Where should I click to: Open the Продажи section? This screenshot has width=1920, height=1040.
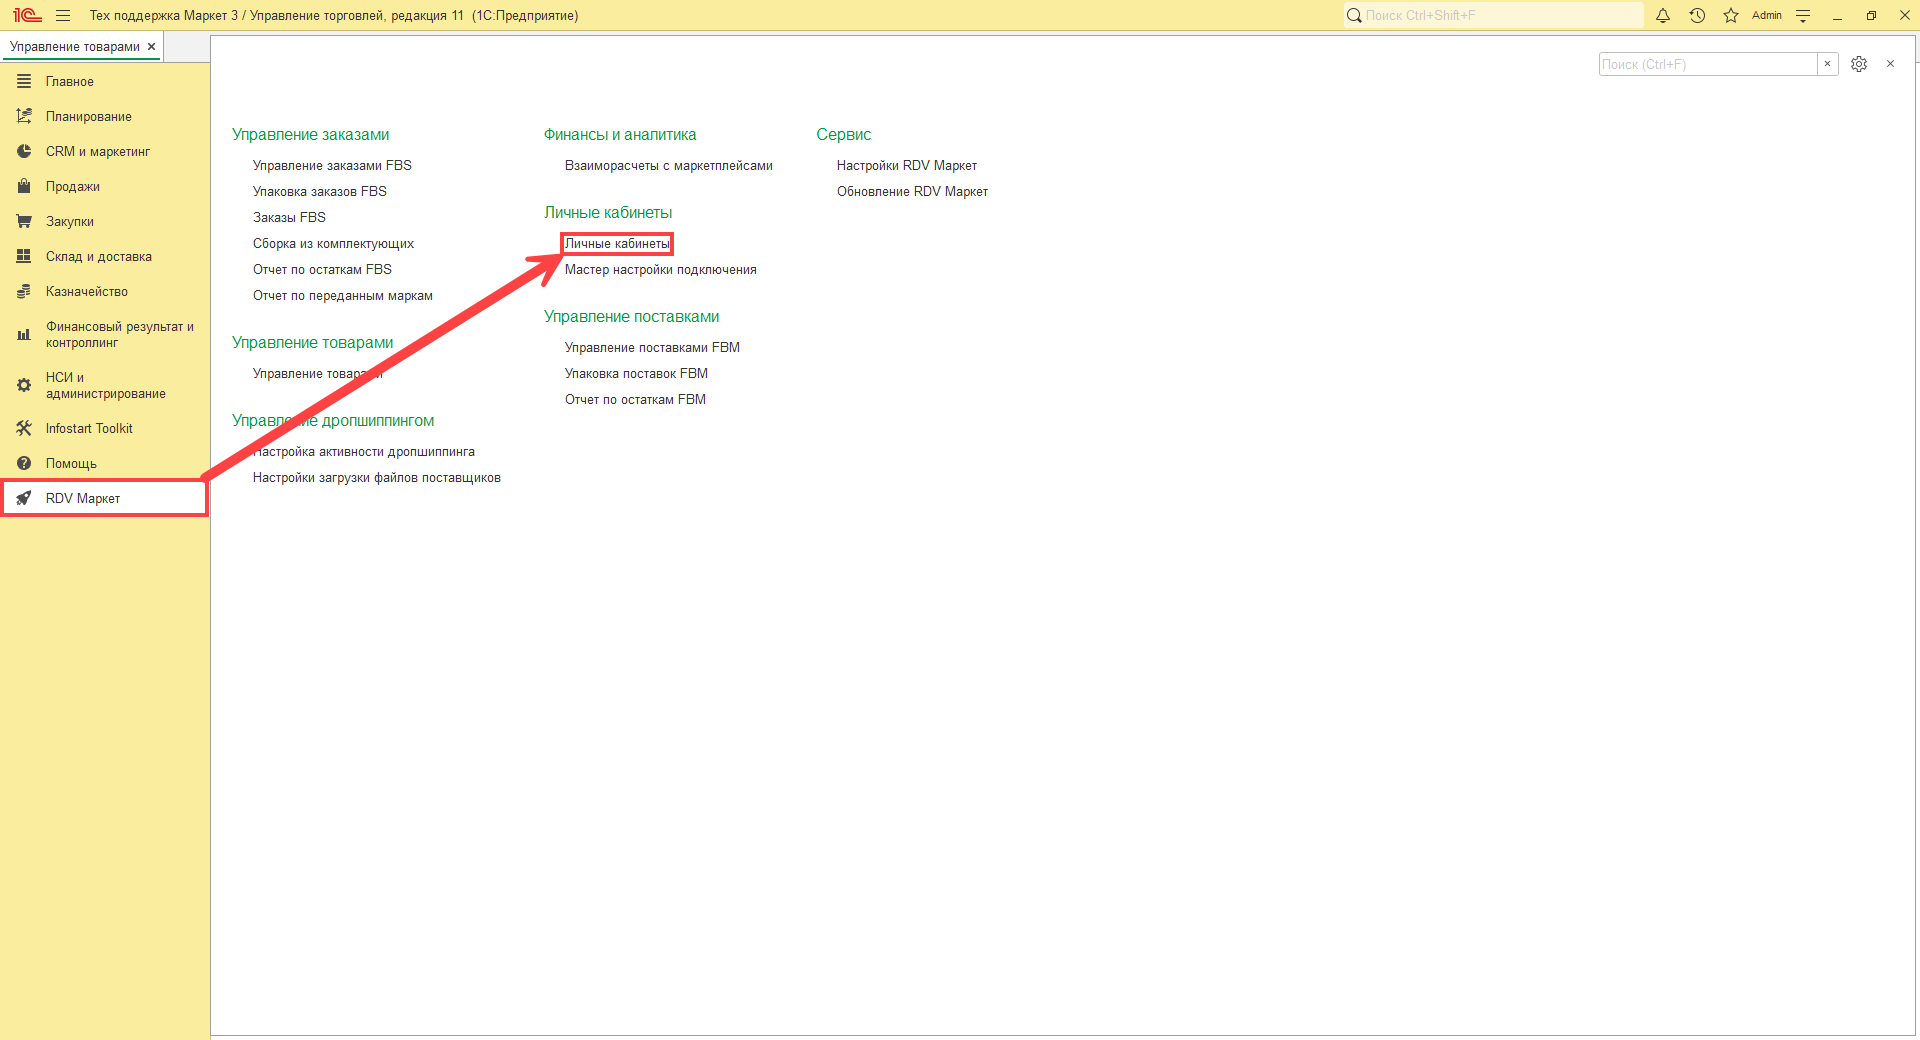(x=105, y=186)
